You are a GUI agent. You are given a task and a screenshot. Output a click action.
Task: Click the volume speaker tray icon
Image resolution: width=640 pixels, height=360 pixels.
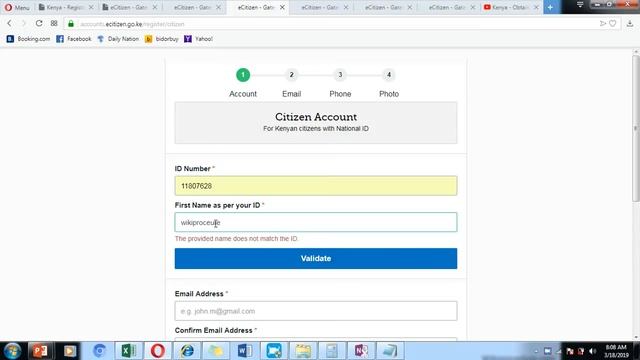(x=593, y=351)
